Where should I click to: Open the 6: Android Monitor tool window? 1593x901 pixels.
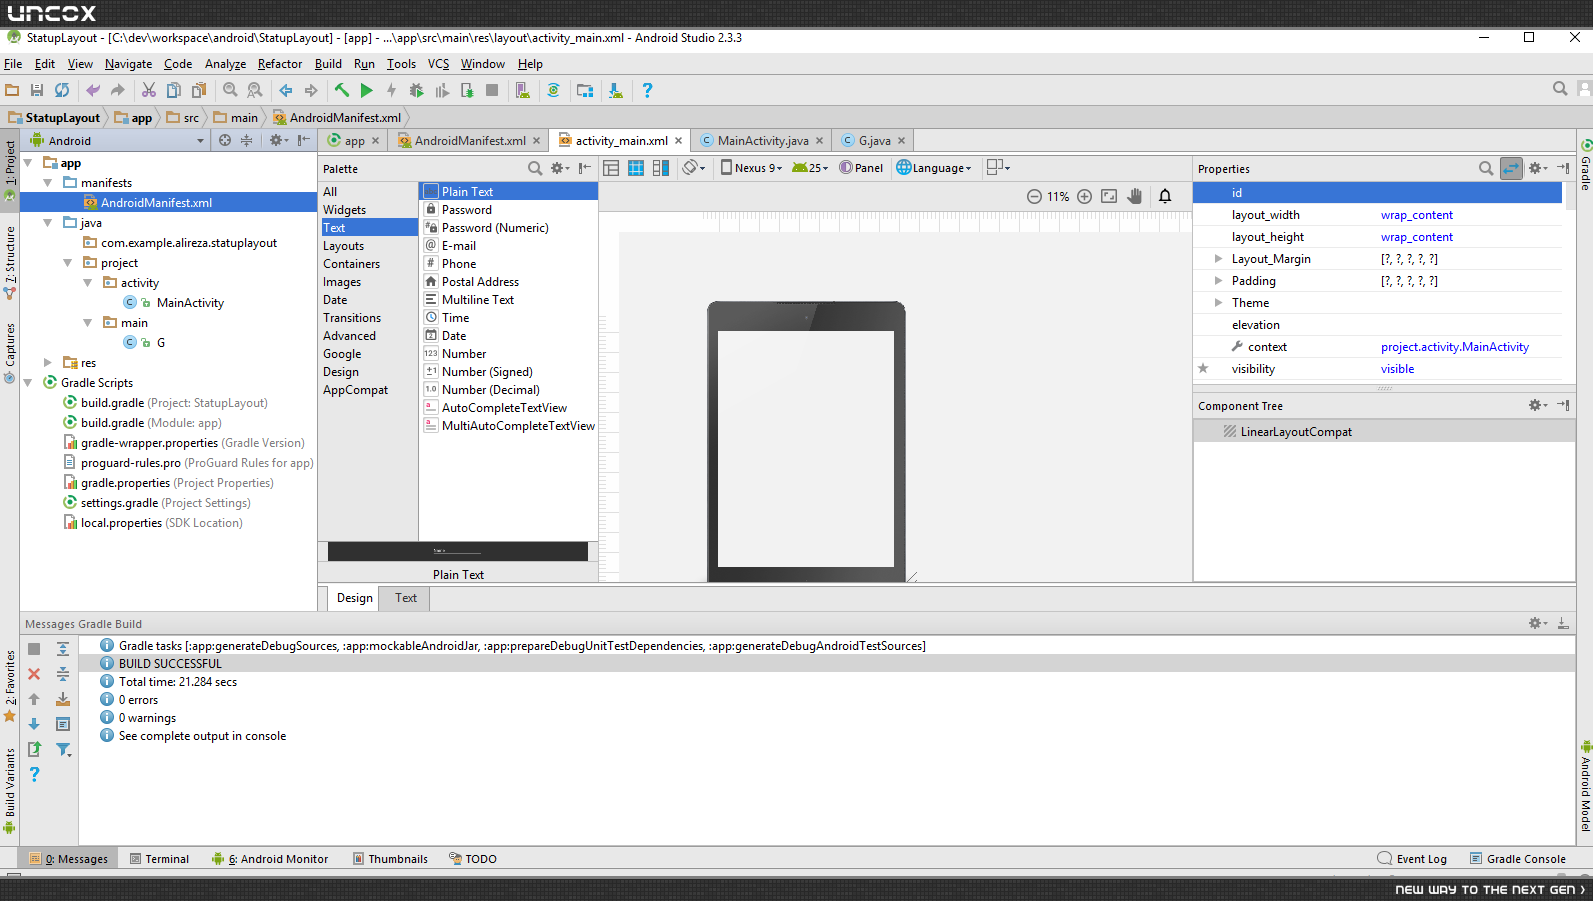pos(270,859)
